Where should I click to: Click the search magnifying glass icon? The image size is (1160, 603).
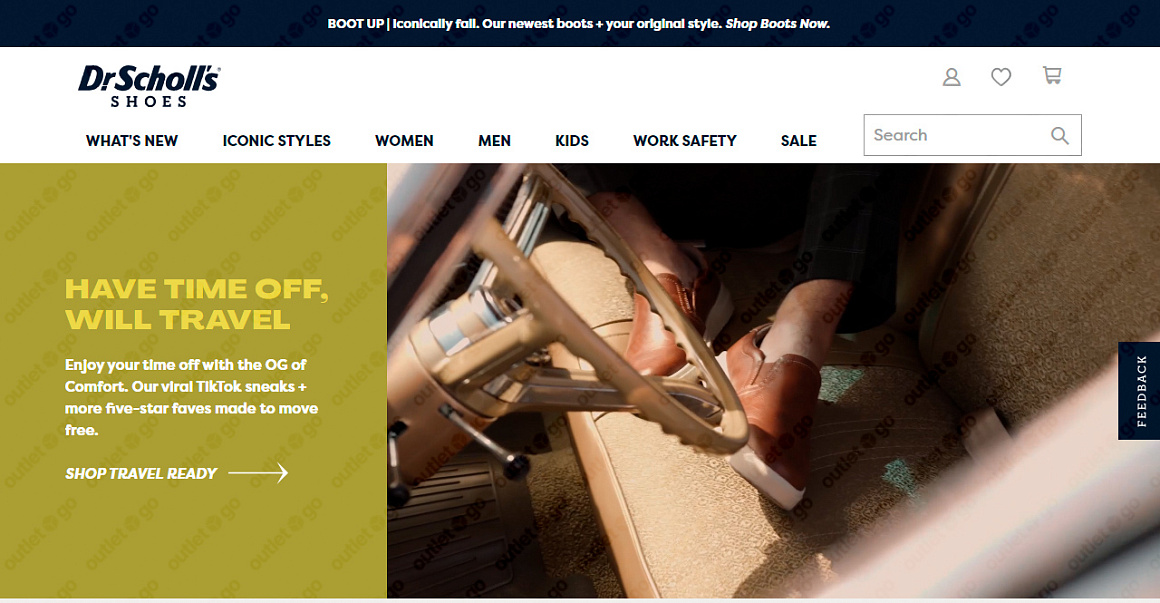click(x=1059, y=135)
